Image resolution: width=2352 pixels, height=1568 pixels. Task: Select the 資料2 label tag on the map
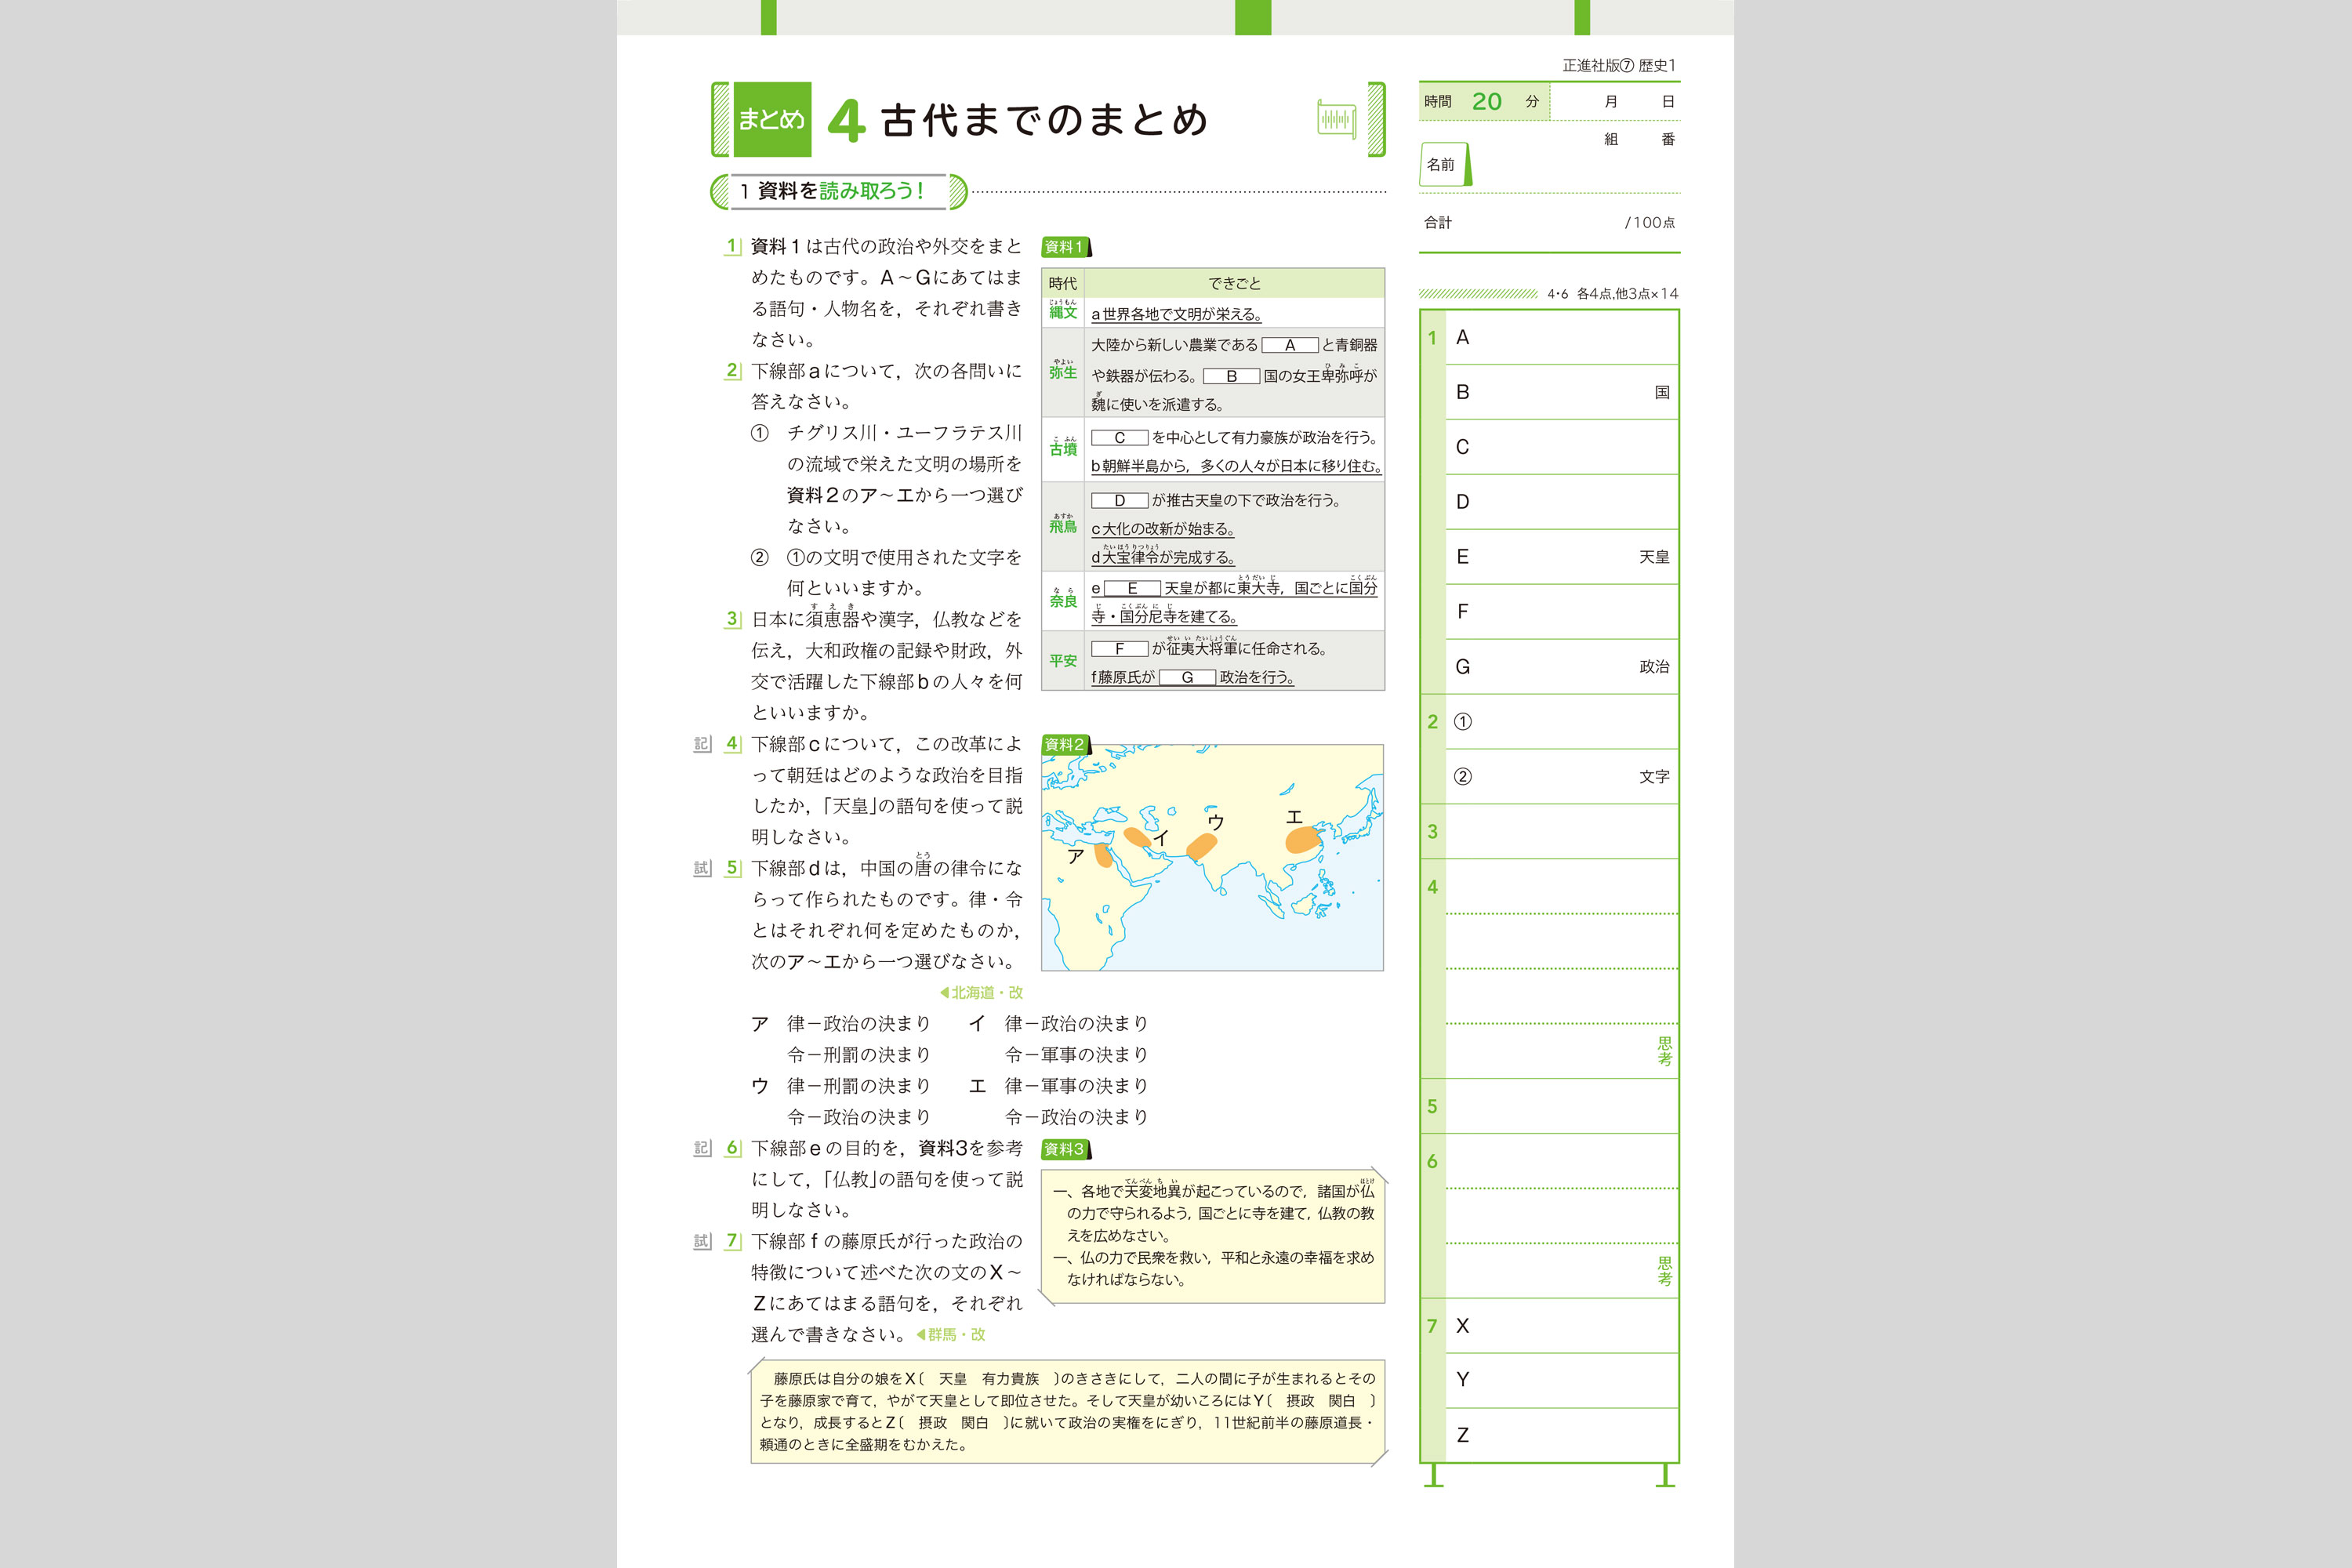click(1065, 745)
